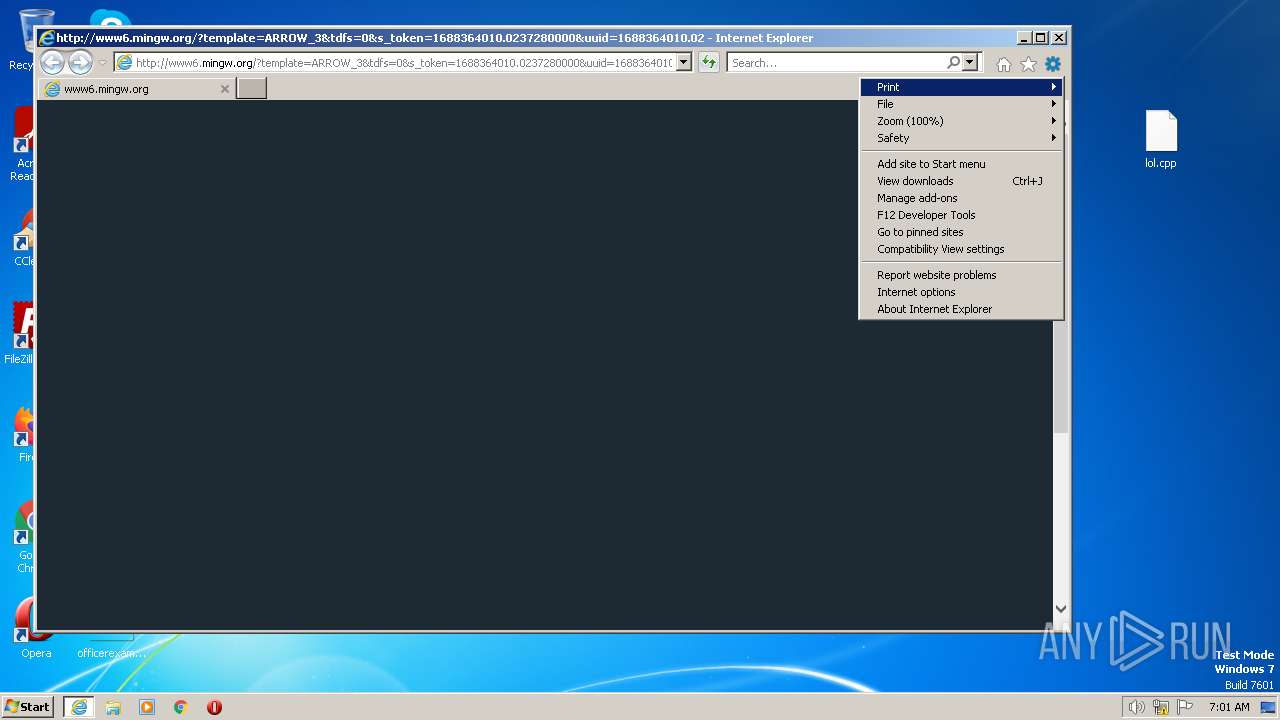Open recent pages dropdown beside Forward
This screenshot has width=1280, height=720.
point(102,63)
